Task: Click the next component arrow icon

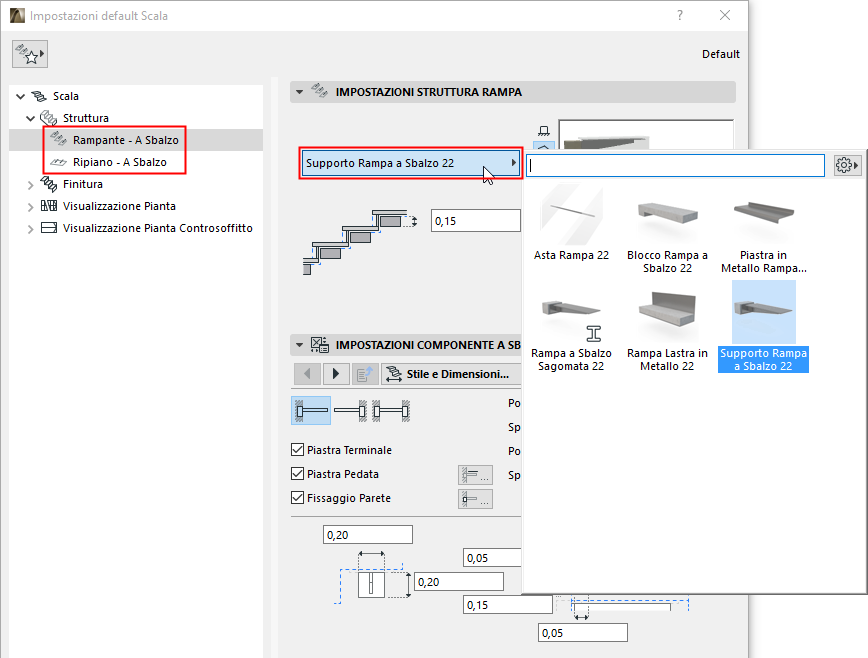Action: 335,375
